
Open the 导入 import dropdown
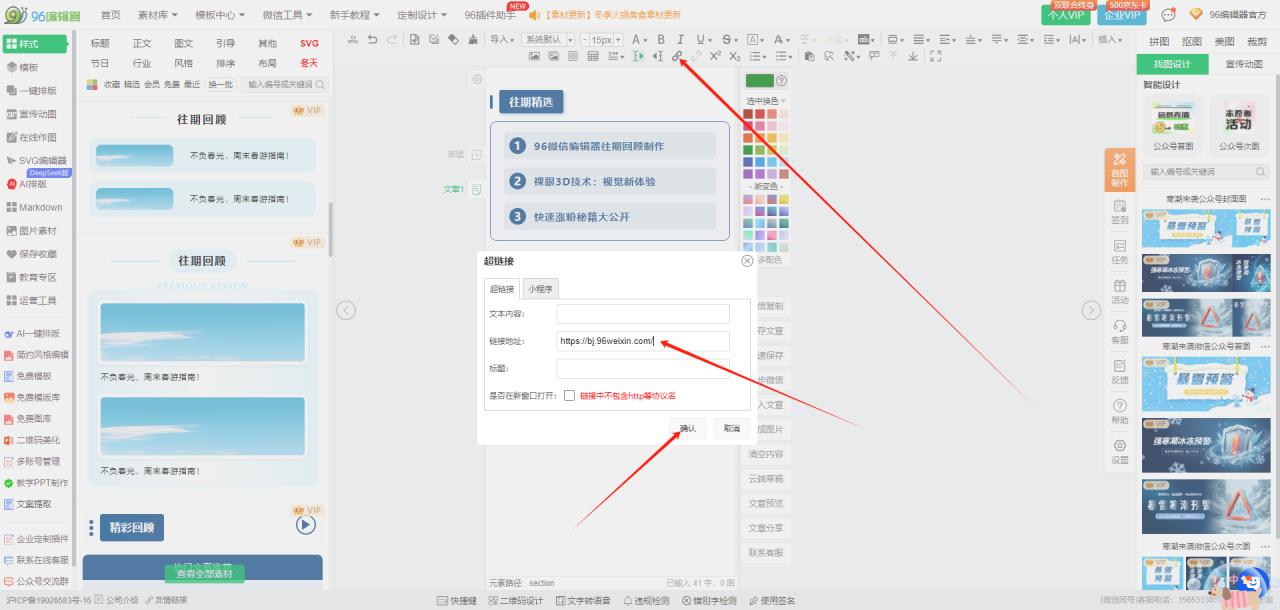tap(502, 39)
